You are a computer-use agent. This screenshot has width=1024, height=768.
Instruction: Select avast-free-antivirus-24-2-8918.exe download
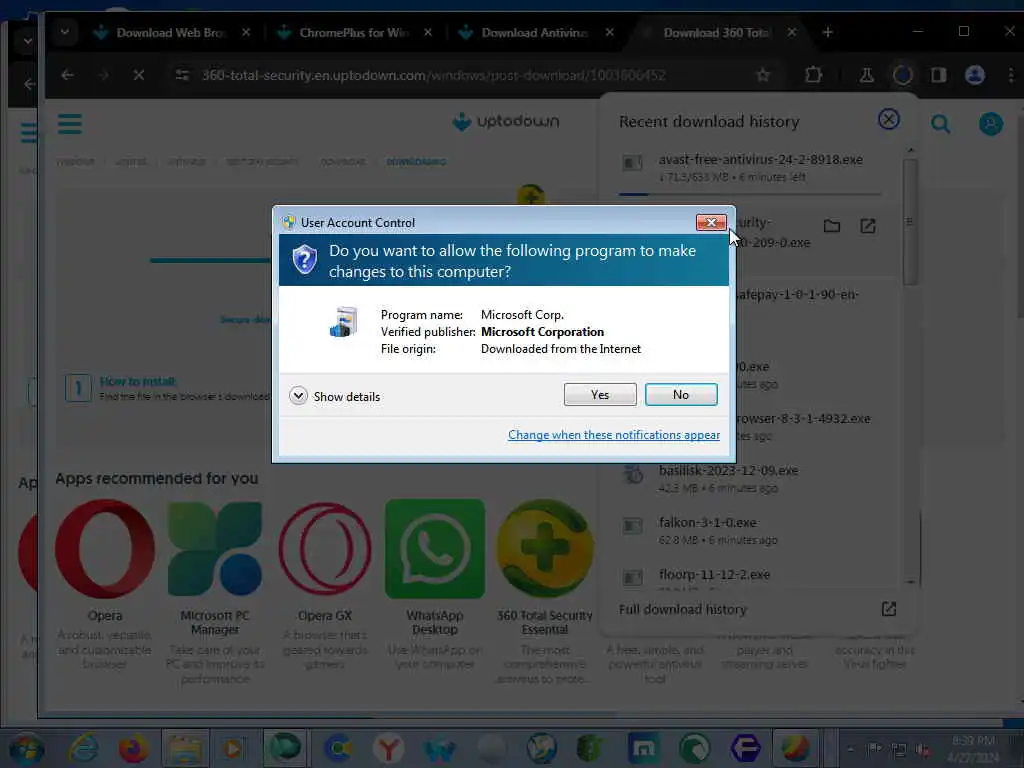click(750, 168)
